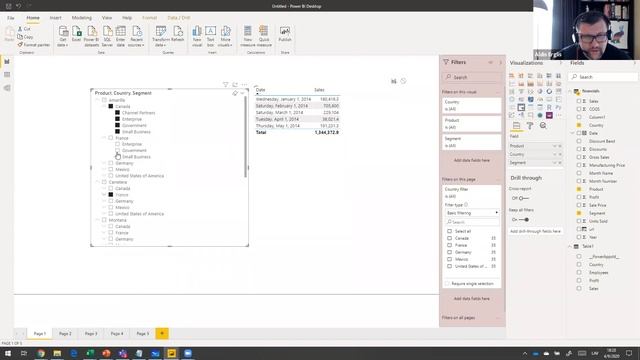Click the Fields pane search box
This screenshot has height=360, width=640.
(603, 77)
